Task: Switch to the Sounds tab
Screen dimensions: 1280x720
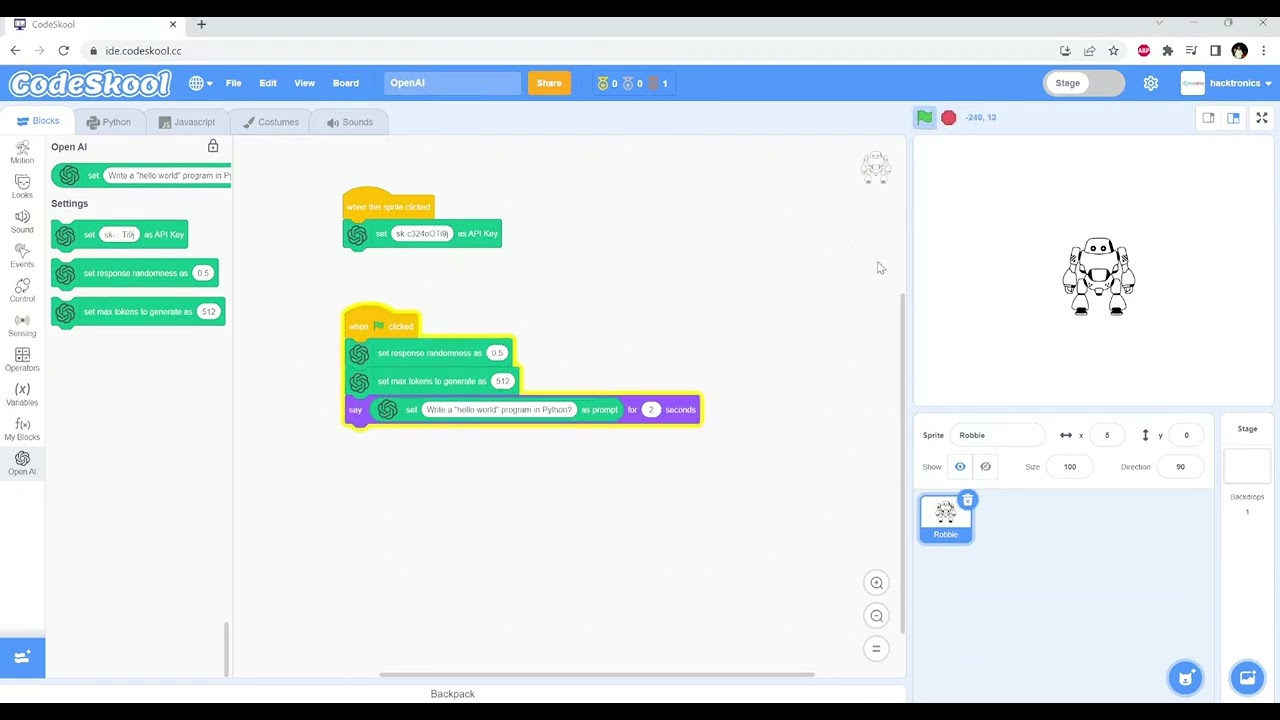Action: (349, 122)
